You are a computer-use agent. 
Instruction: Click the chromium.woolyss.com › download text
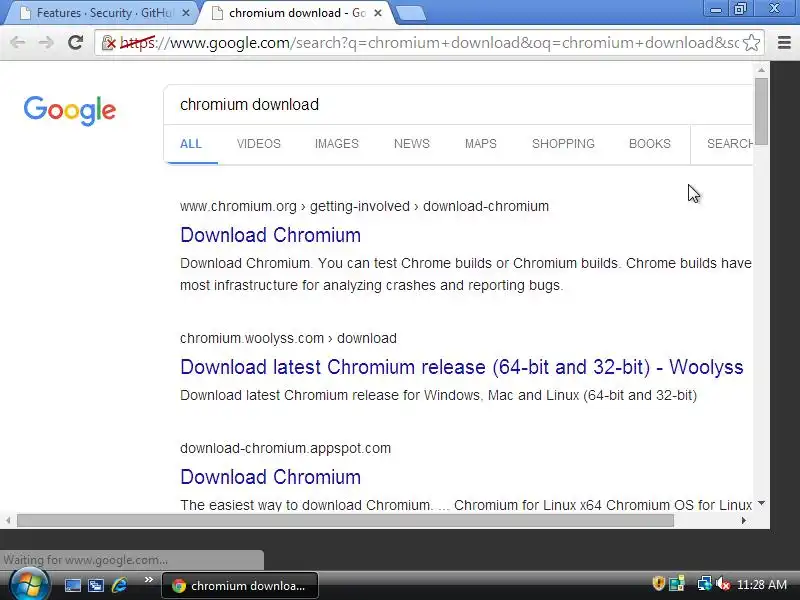tap(288, 338)
